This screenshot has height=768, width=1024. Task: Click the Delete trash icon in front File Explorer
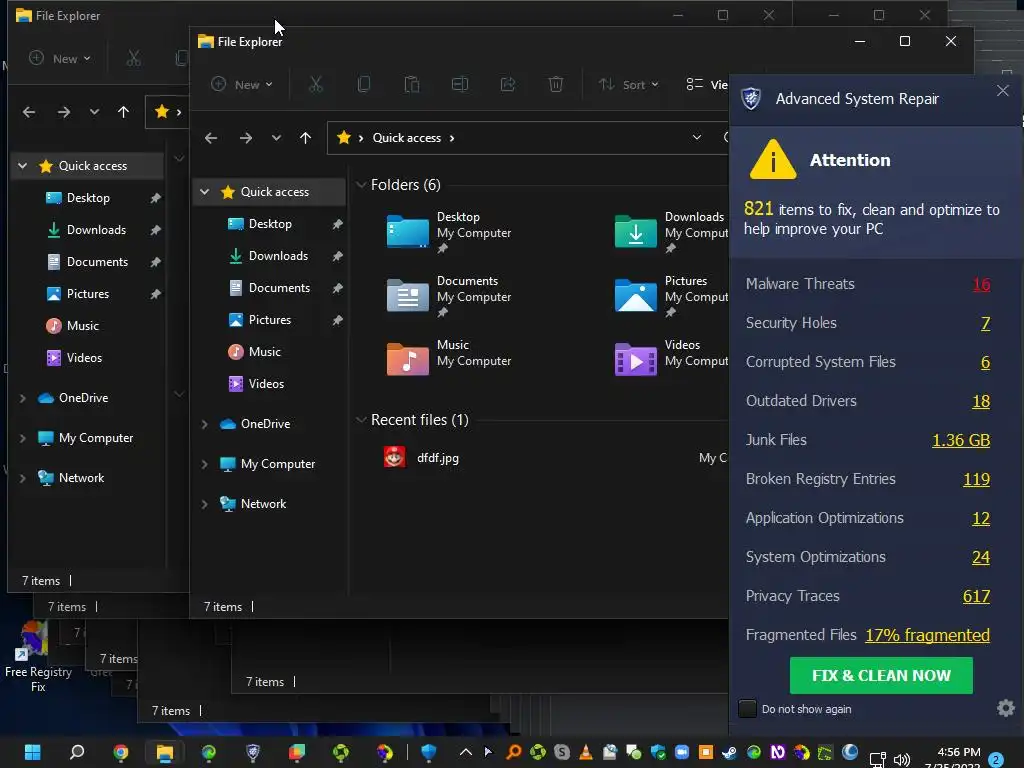tap(556, 84)
